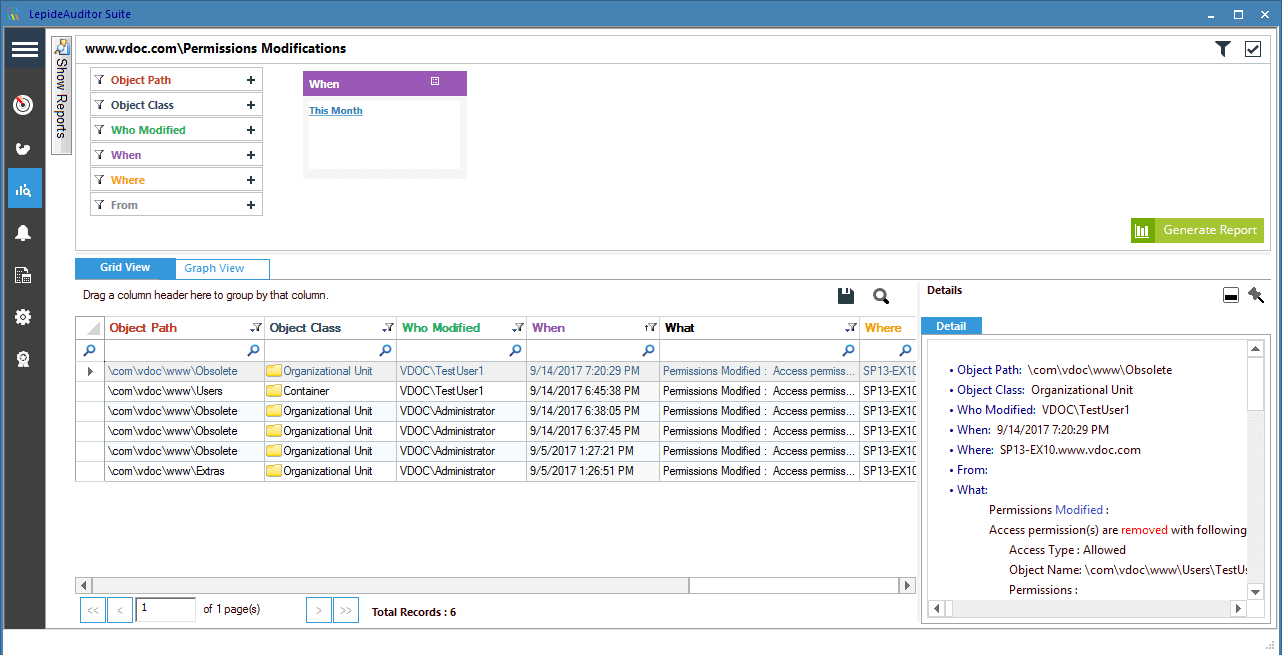
Task: Open filter dropdown on Who Modified column header
Action: 518,328
